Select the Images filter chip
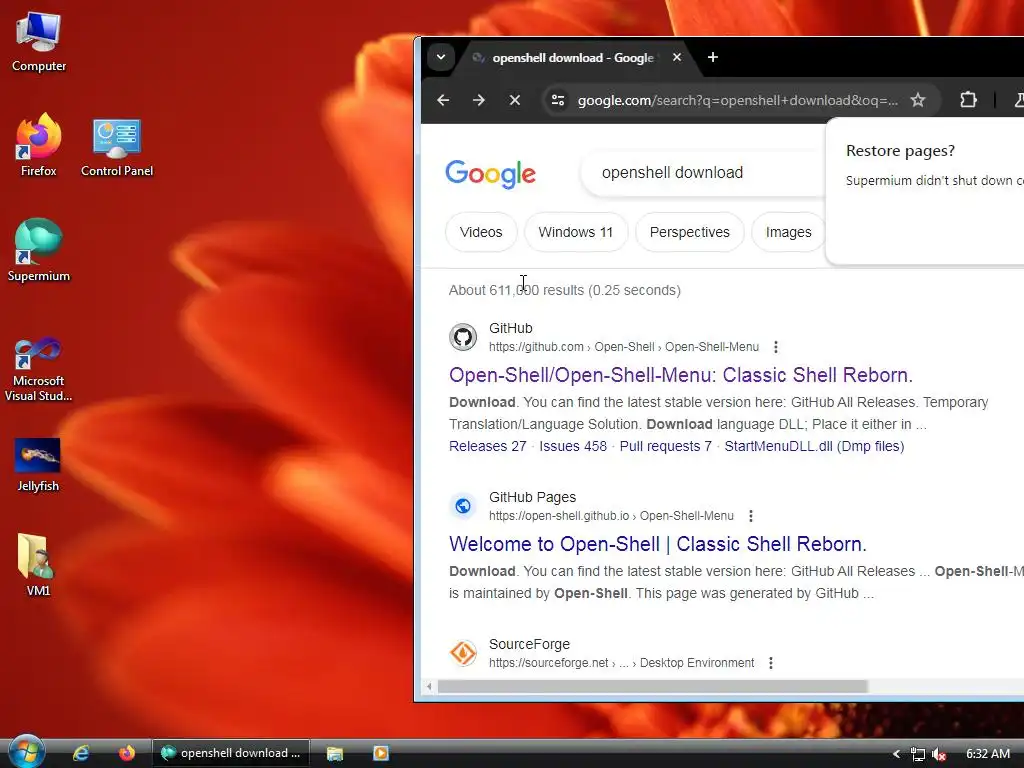 (x=788, y=232)
